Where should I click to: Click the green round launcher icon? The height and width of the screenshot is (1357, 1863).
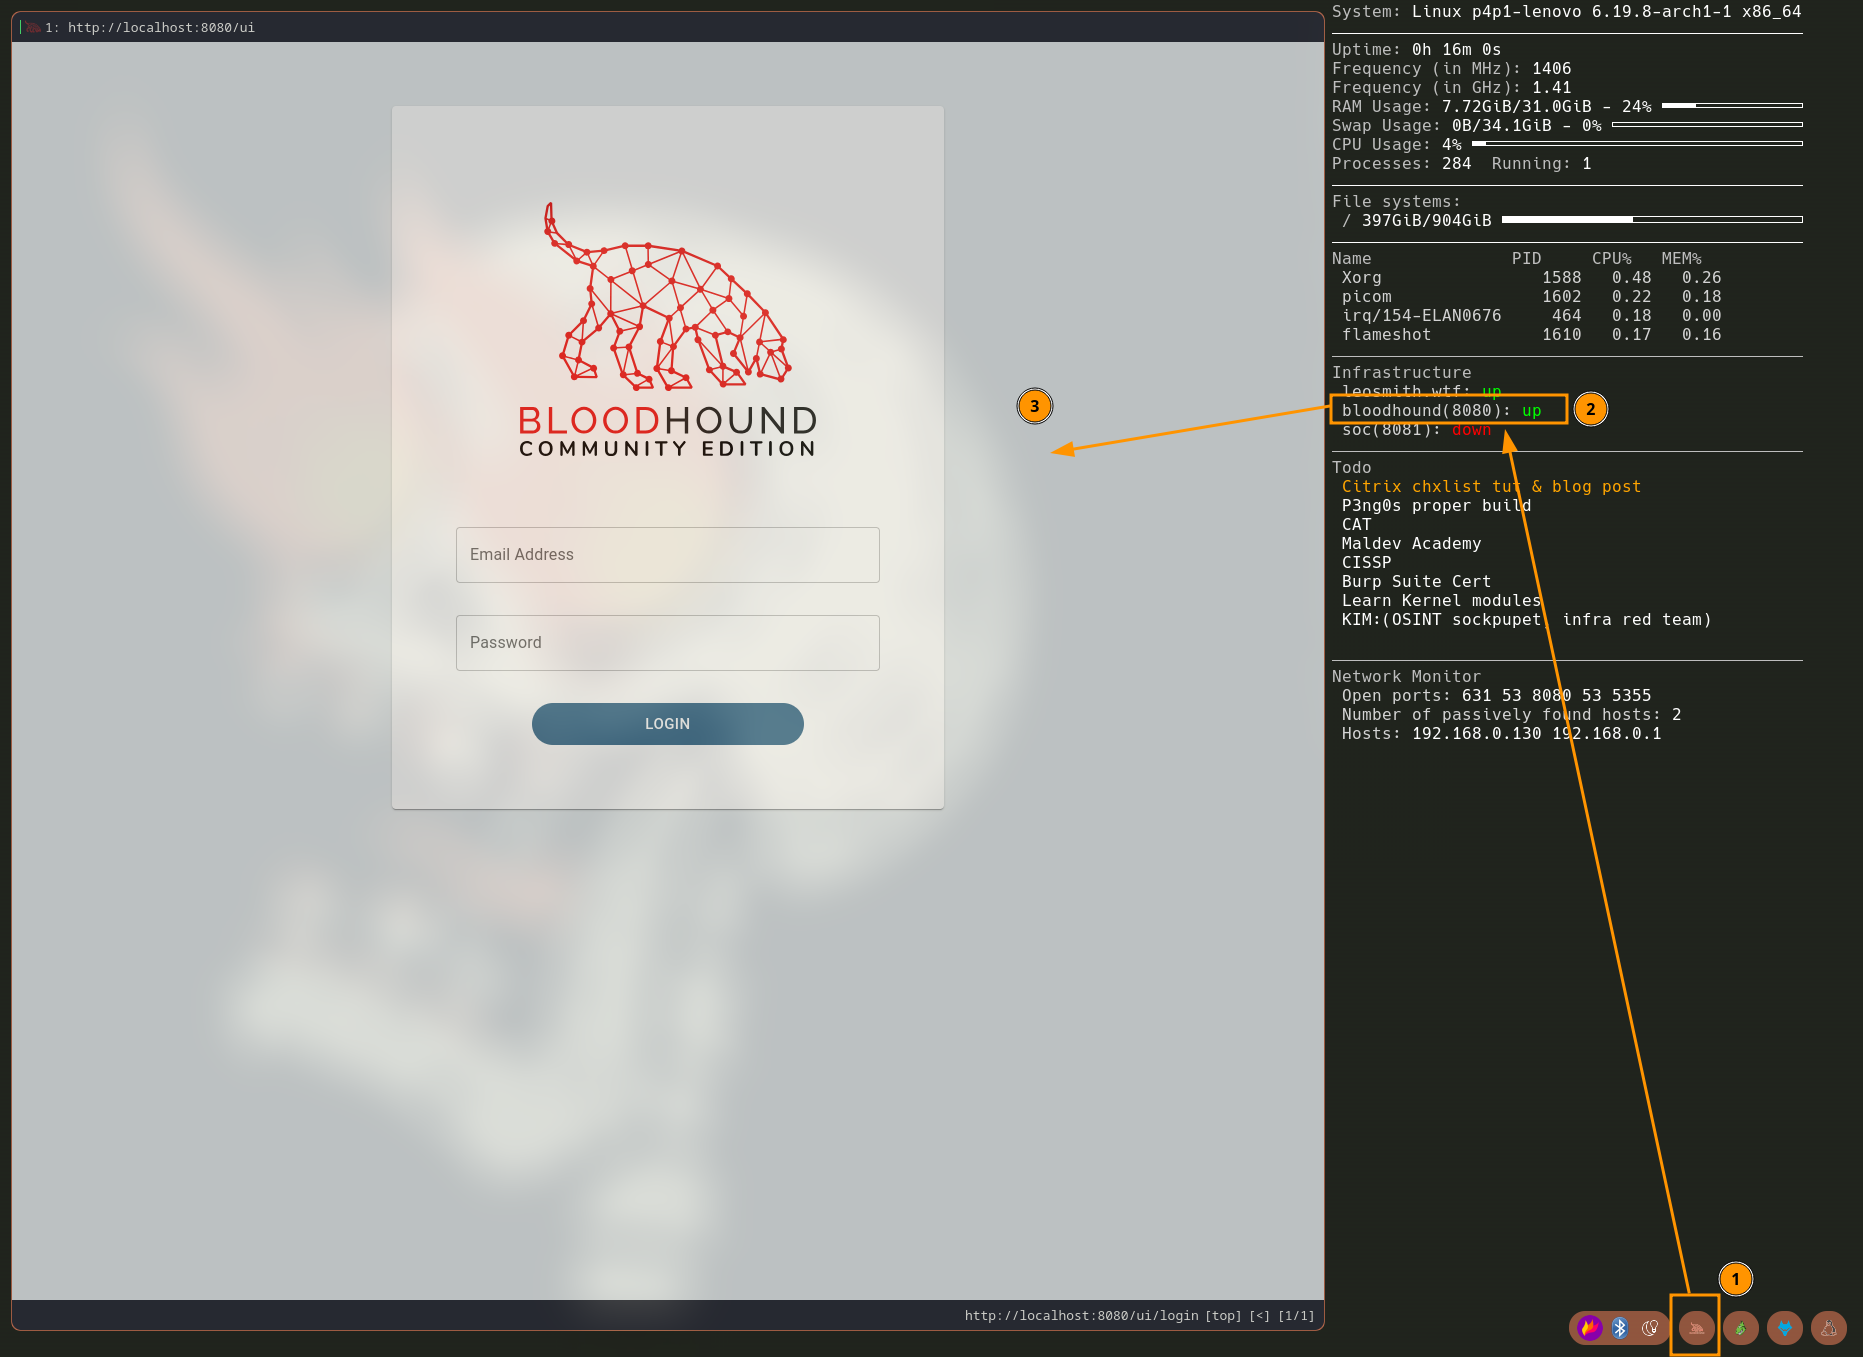tap(1741, 1328)
